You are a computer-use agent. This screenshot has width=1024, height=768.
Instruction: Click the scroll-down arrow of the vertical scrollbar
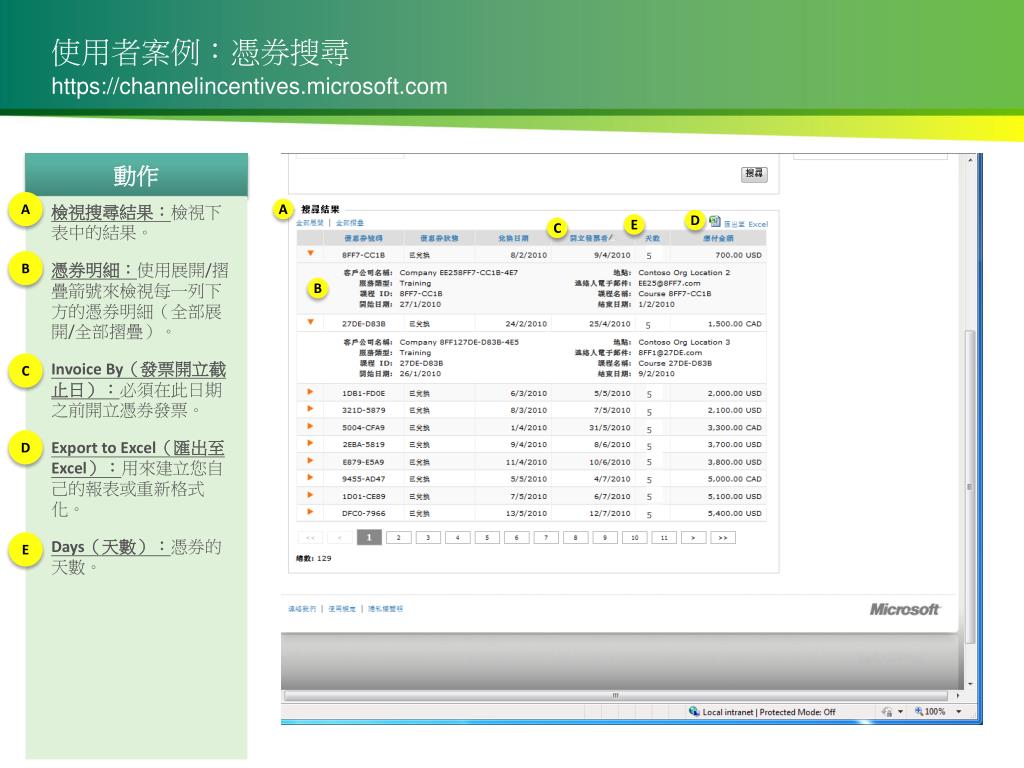(970, 684)
